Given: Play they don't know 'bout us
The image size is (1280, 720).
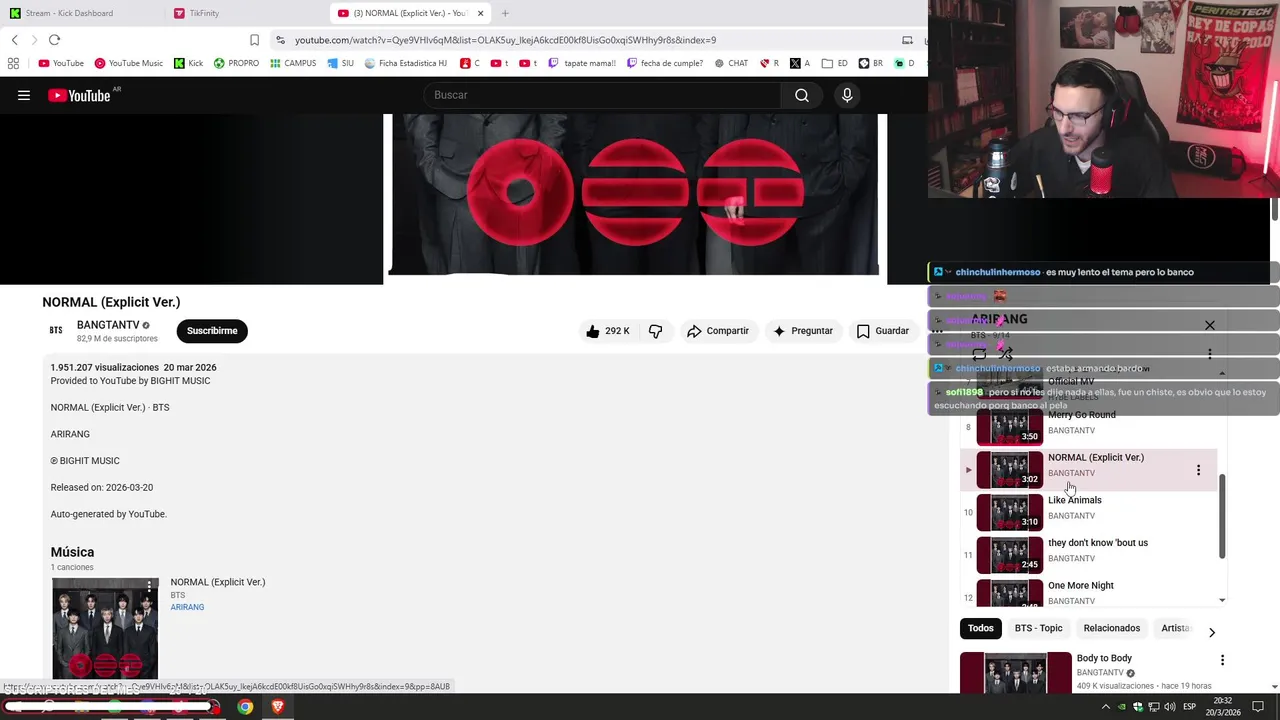Looking at the screenshot, I should coord(1089,555).
